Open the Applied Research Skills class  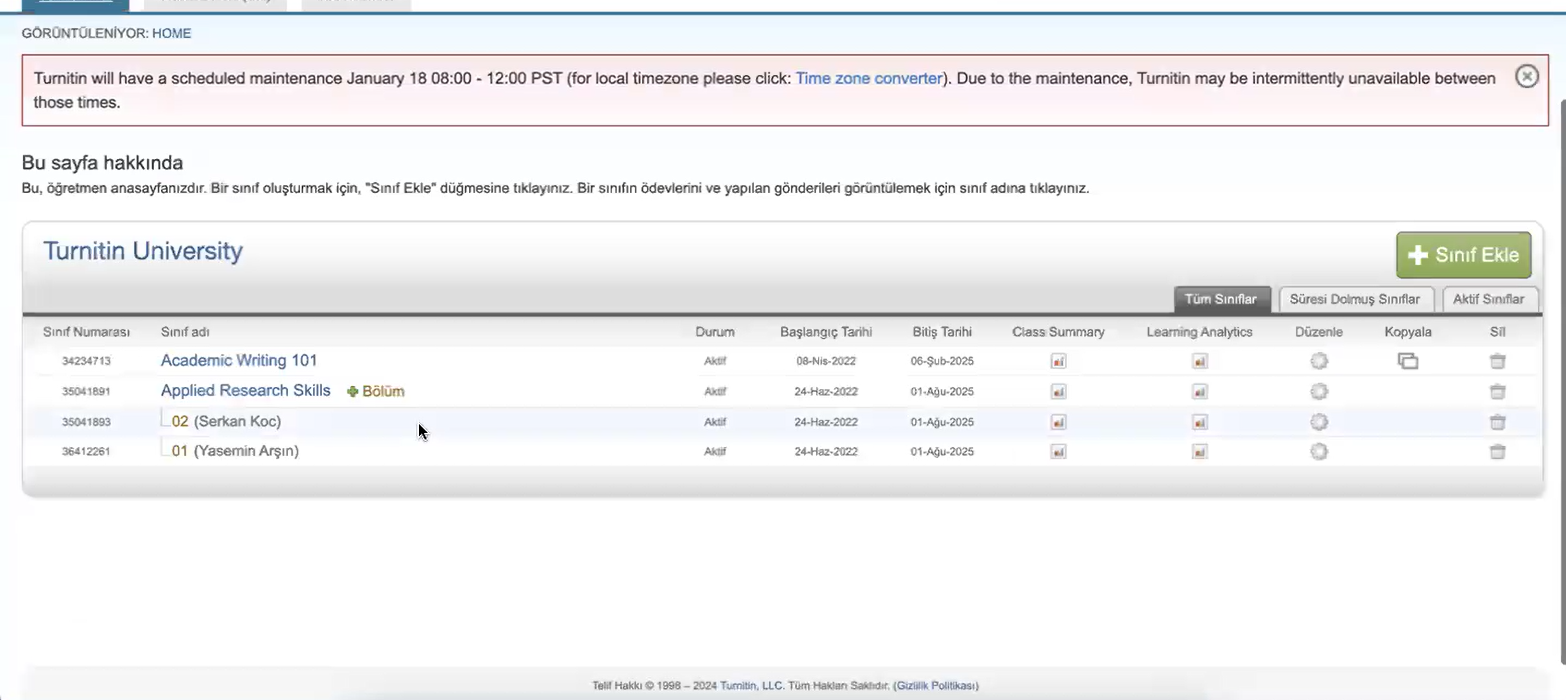(245, 391)
